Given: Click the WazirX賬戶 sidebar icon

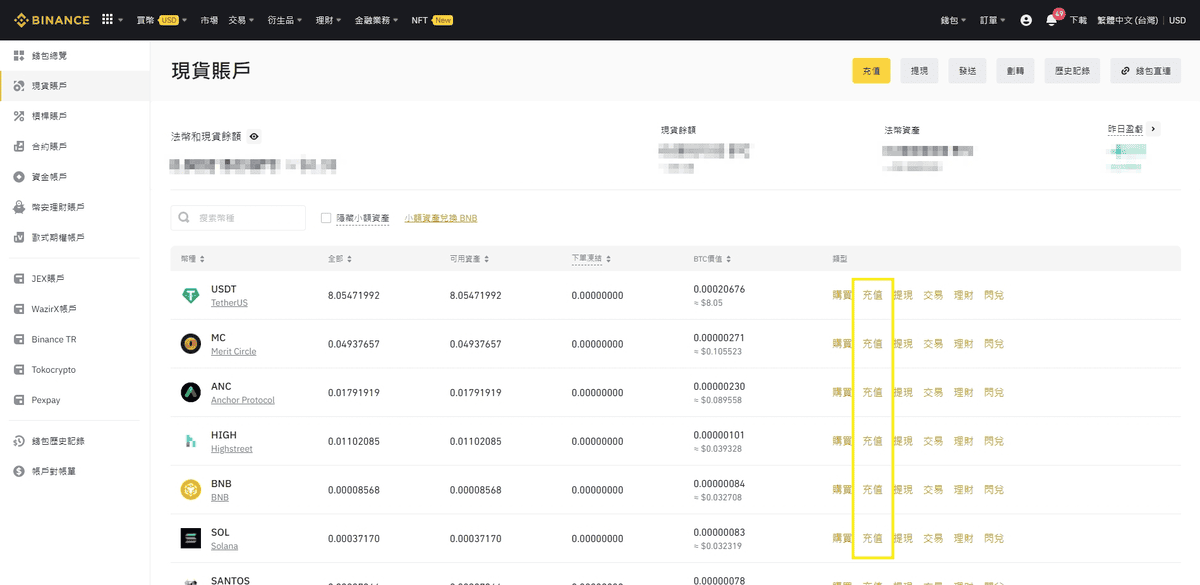Looking at the screenshot, I should tap(19, 309).
